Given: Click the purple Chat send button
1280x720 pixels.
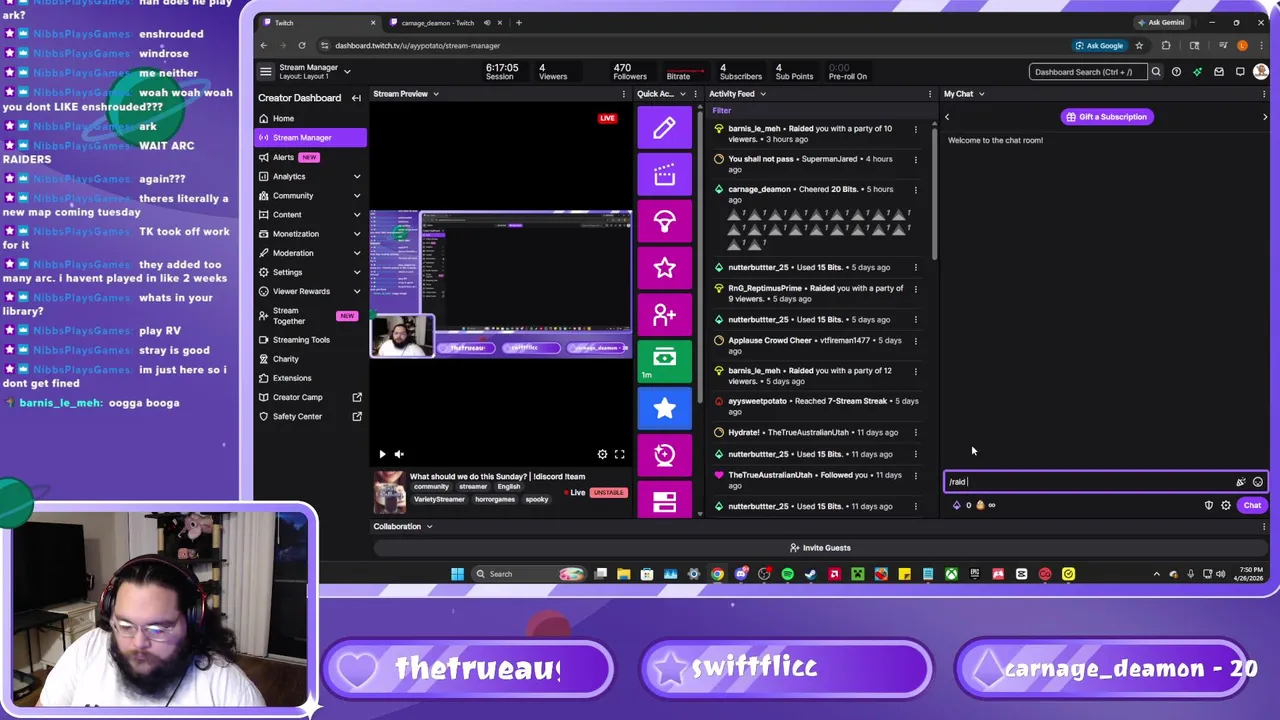Looking at the screenshot, I should (x=1252, y=505).
